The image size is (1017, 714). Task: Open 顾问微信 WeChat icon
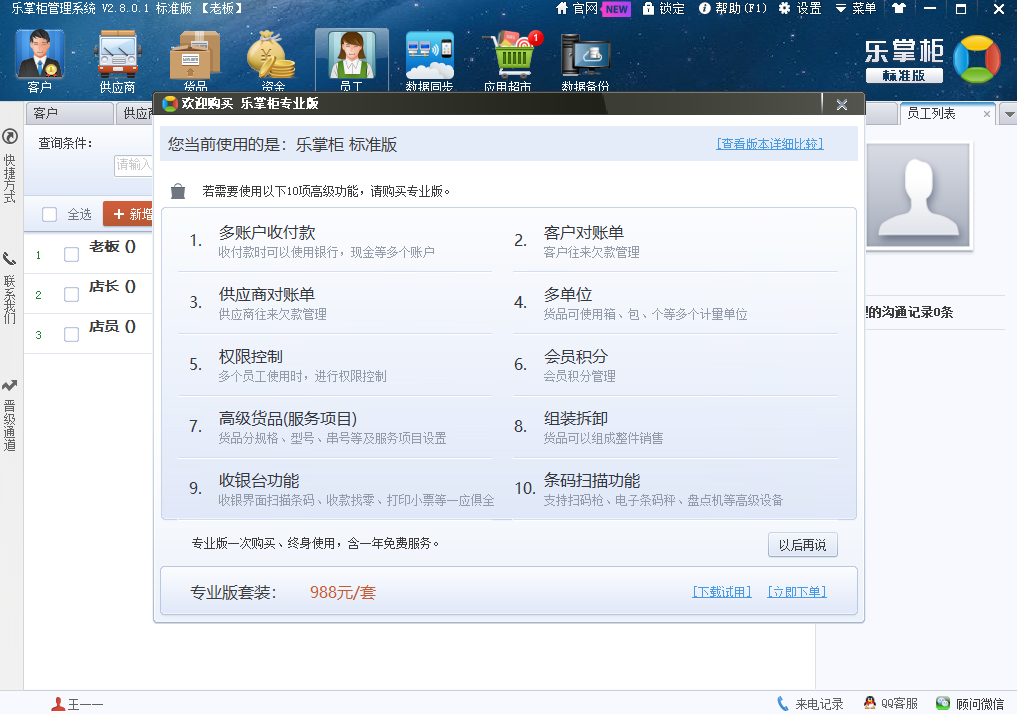click(943, 703)
